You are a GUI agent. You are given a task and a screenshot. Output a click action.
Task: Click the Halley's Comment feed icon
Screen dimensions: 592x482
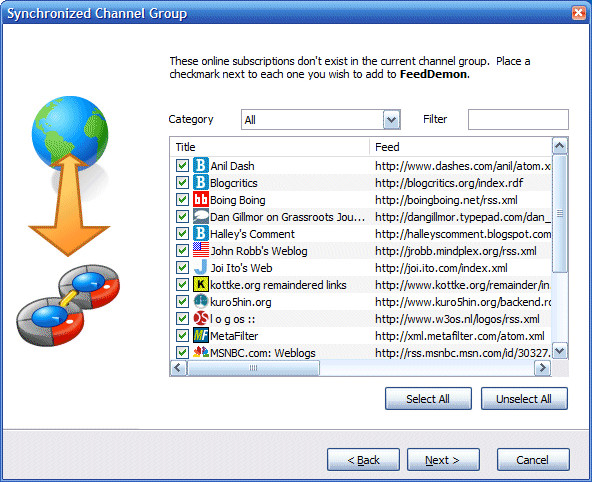[200, 233]
